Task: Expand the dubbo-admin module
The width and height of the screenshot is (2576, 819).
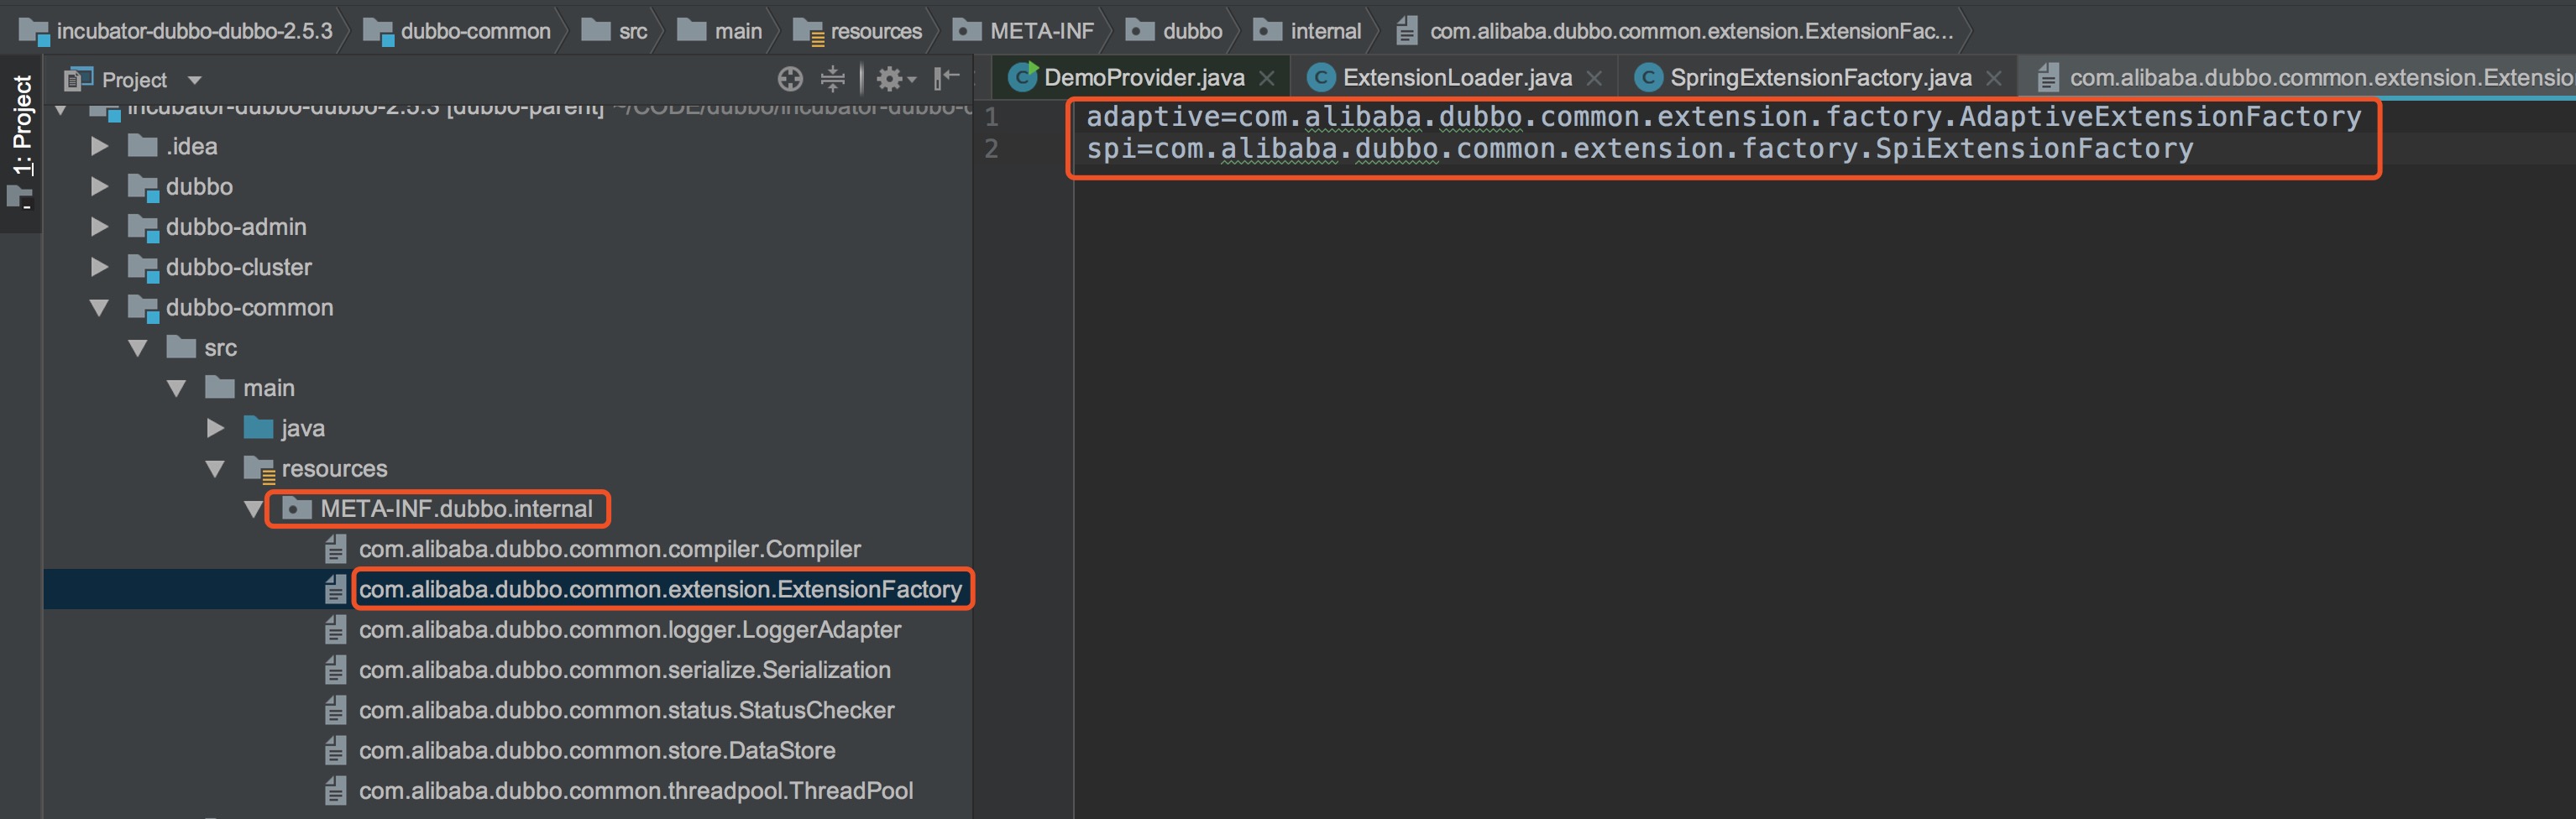Action: (x=99, y=227)
